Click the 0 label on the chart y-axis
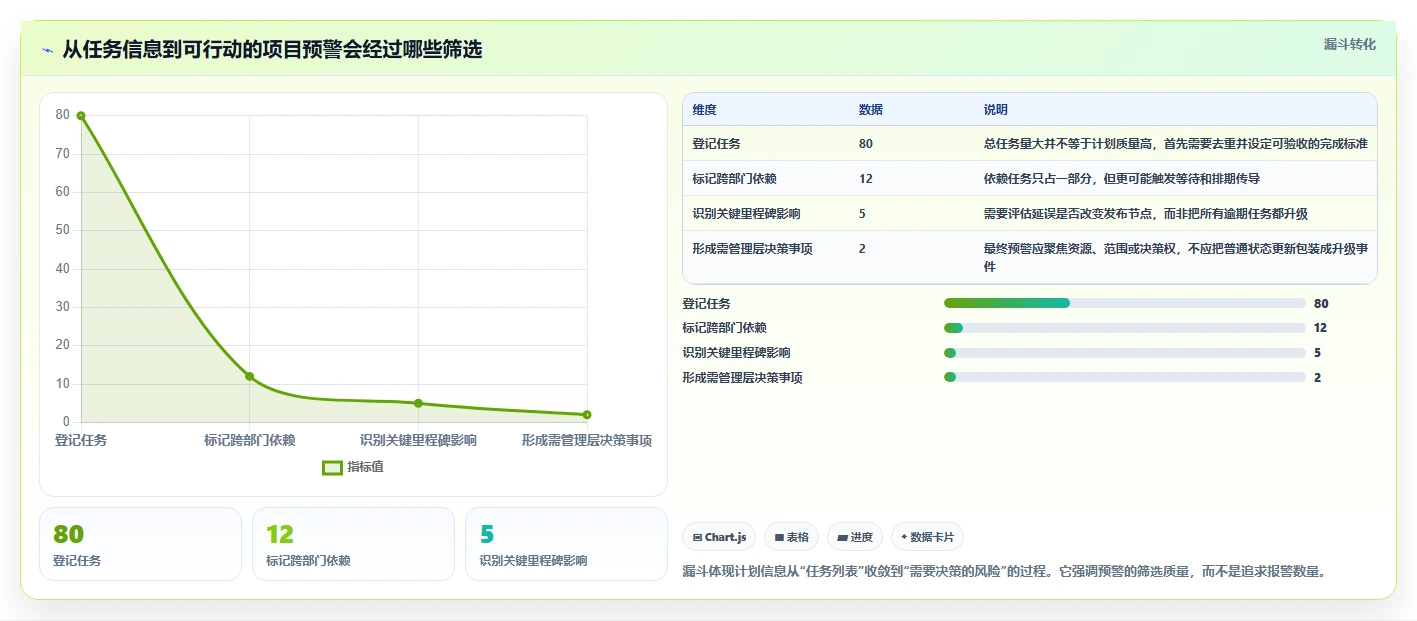 click(66, 422)
